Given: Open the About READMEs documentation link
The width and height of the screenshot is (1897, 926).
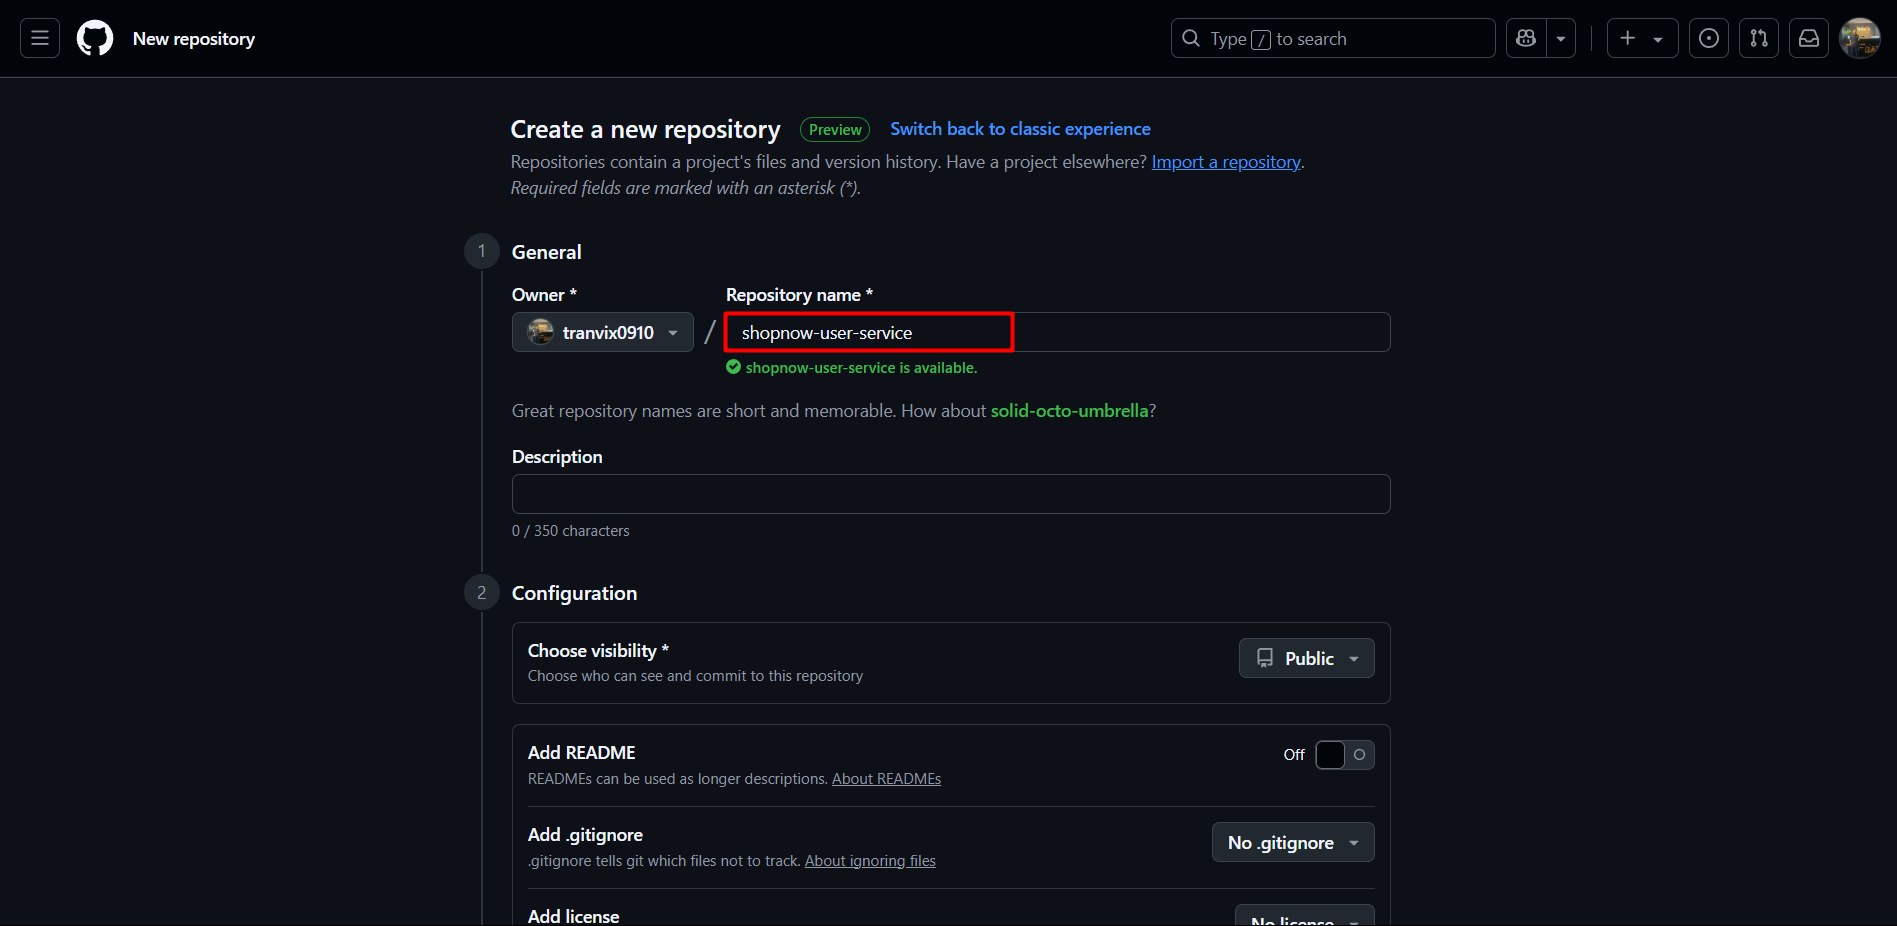Looking at the screenshot, I should click(x=886, y=778).
